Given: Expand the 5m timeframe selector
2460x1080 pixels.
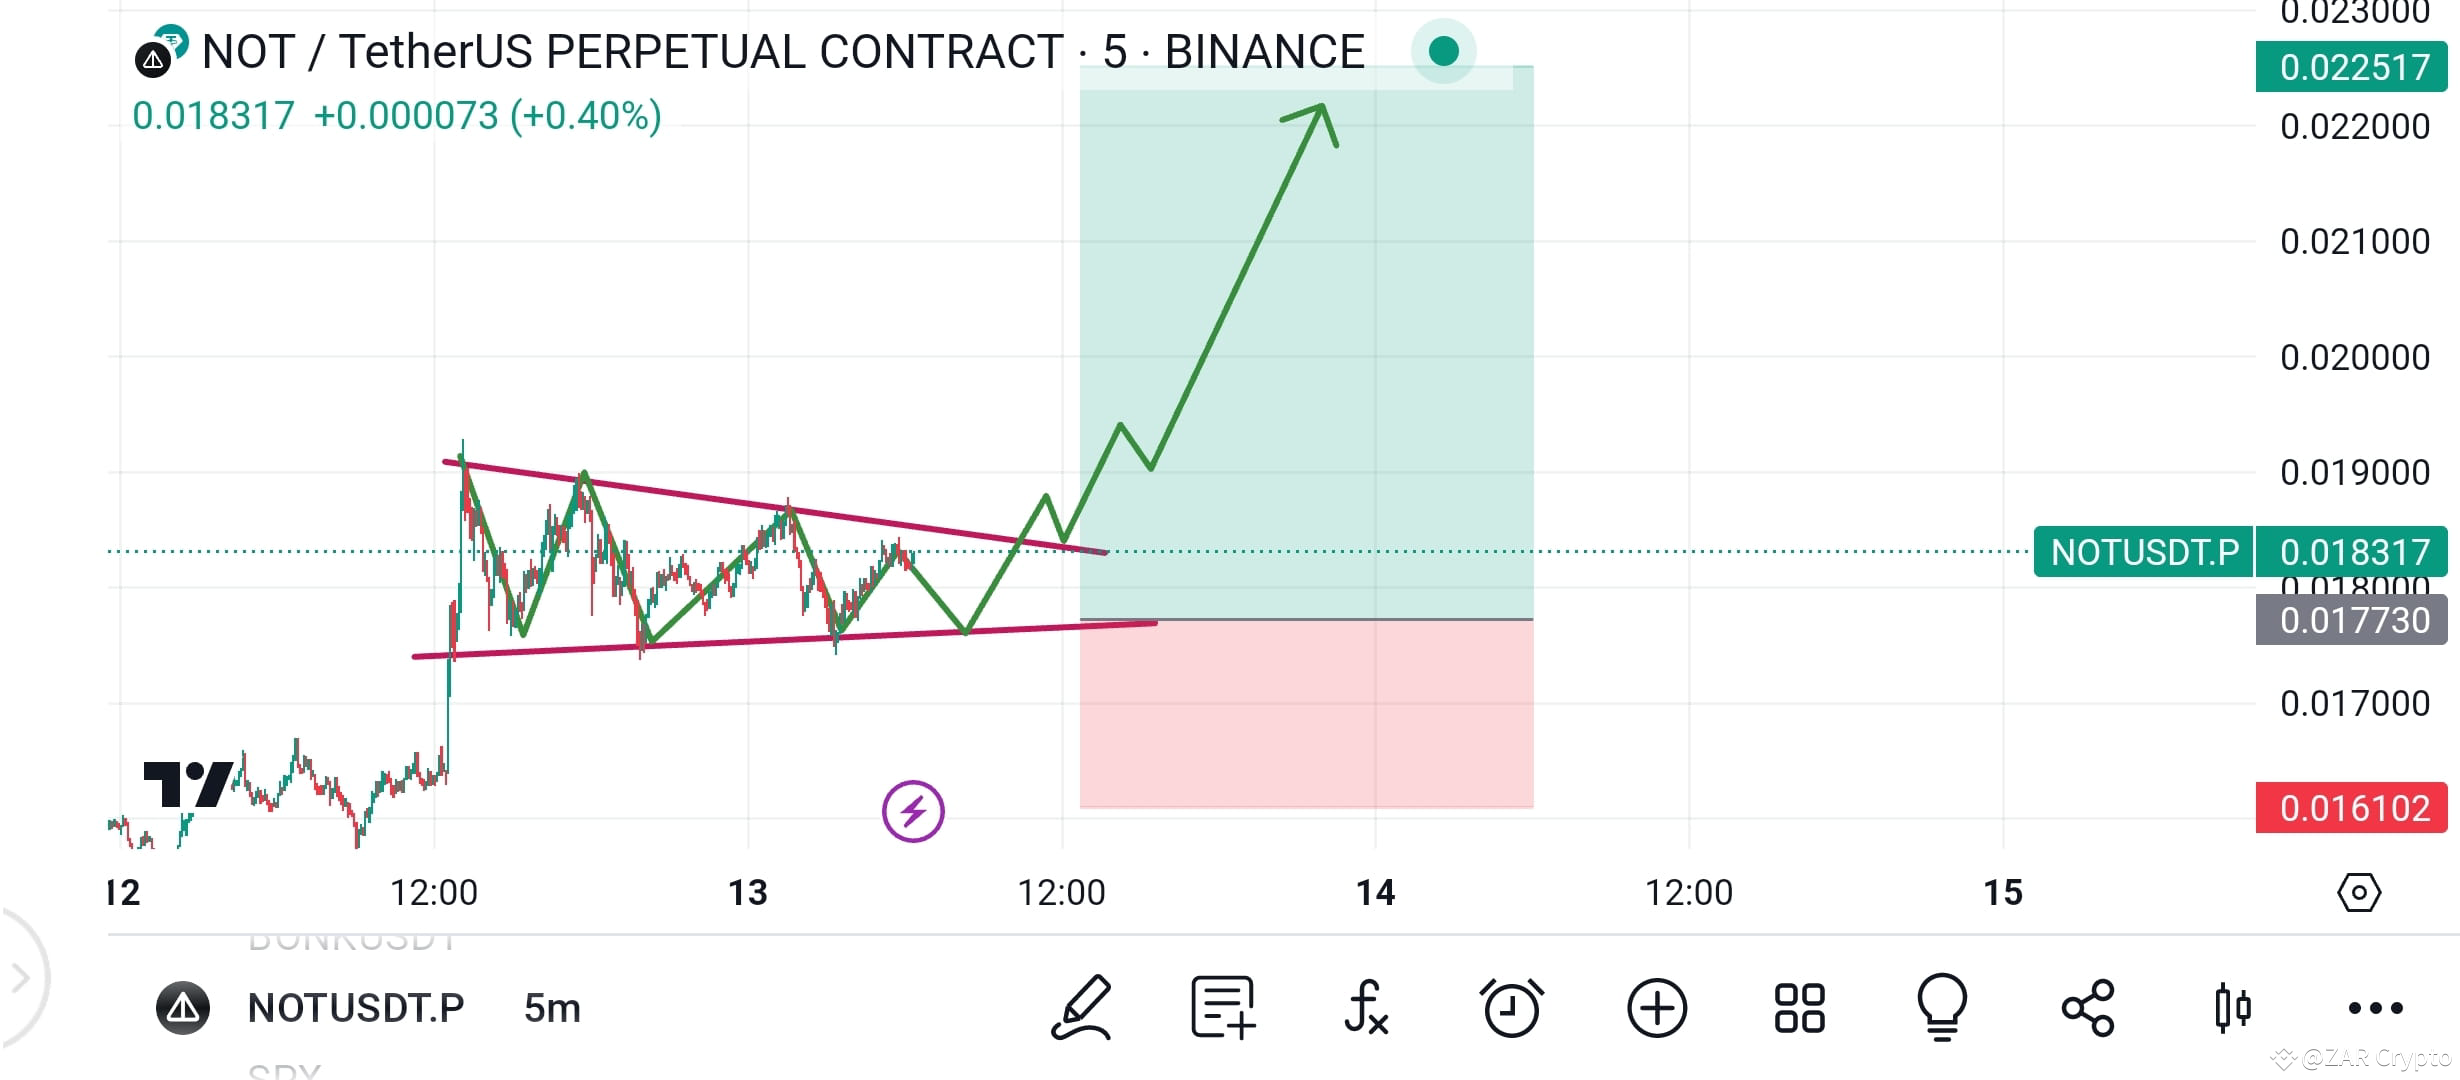Looking at the screenshot, I should [551, 1008].
